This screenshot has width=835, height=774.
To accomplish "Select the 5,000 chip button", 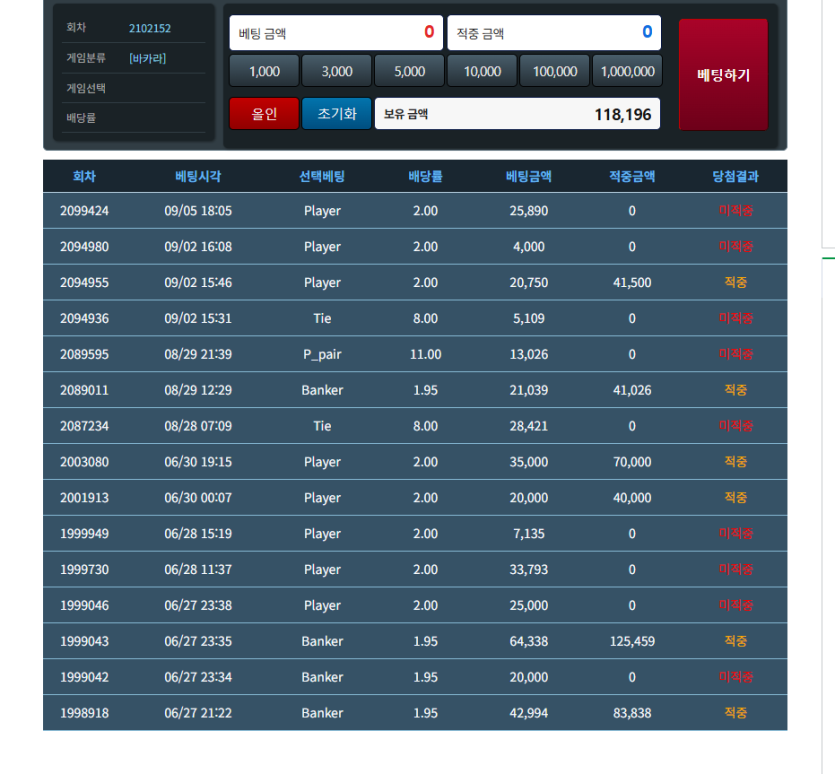I will [x=410, y=71].
